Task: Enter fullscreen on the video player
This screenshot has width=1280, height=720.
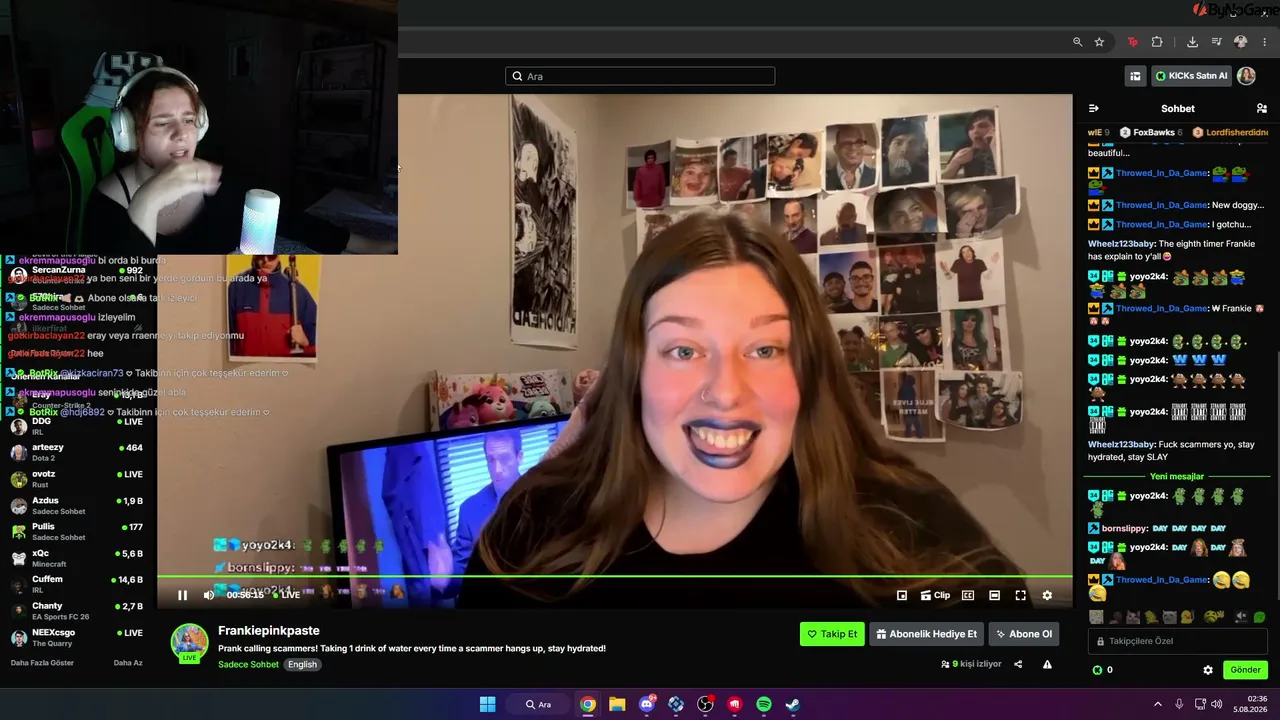Action: pyautogui.click(x=1020, y=595)
